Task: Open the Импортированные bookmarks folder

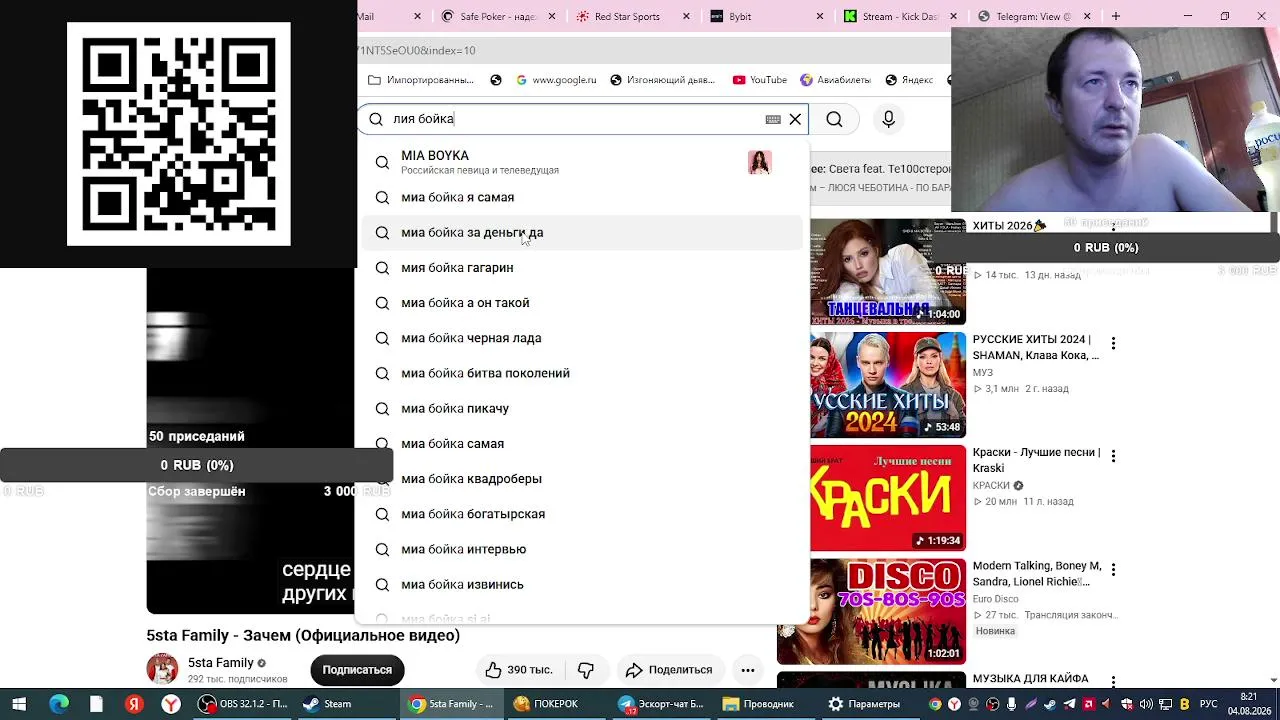Action: [421, 80]
